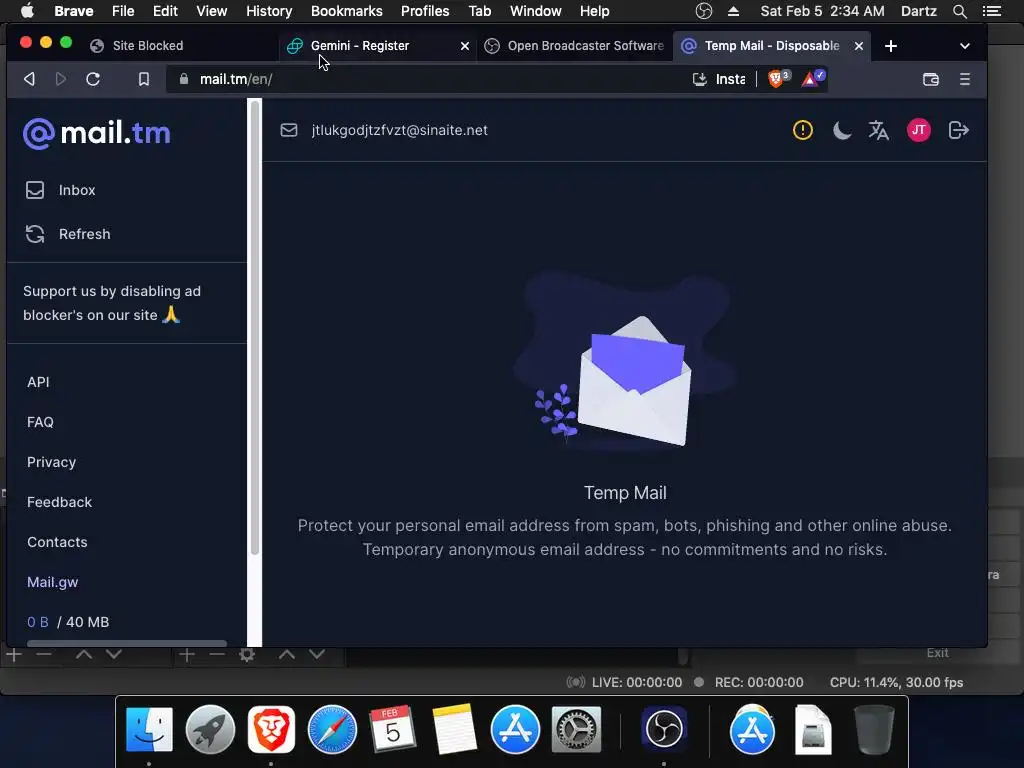
Task: Open the Control Center list icon in the menu bar
Action: coord(992,11)
